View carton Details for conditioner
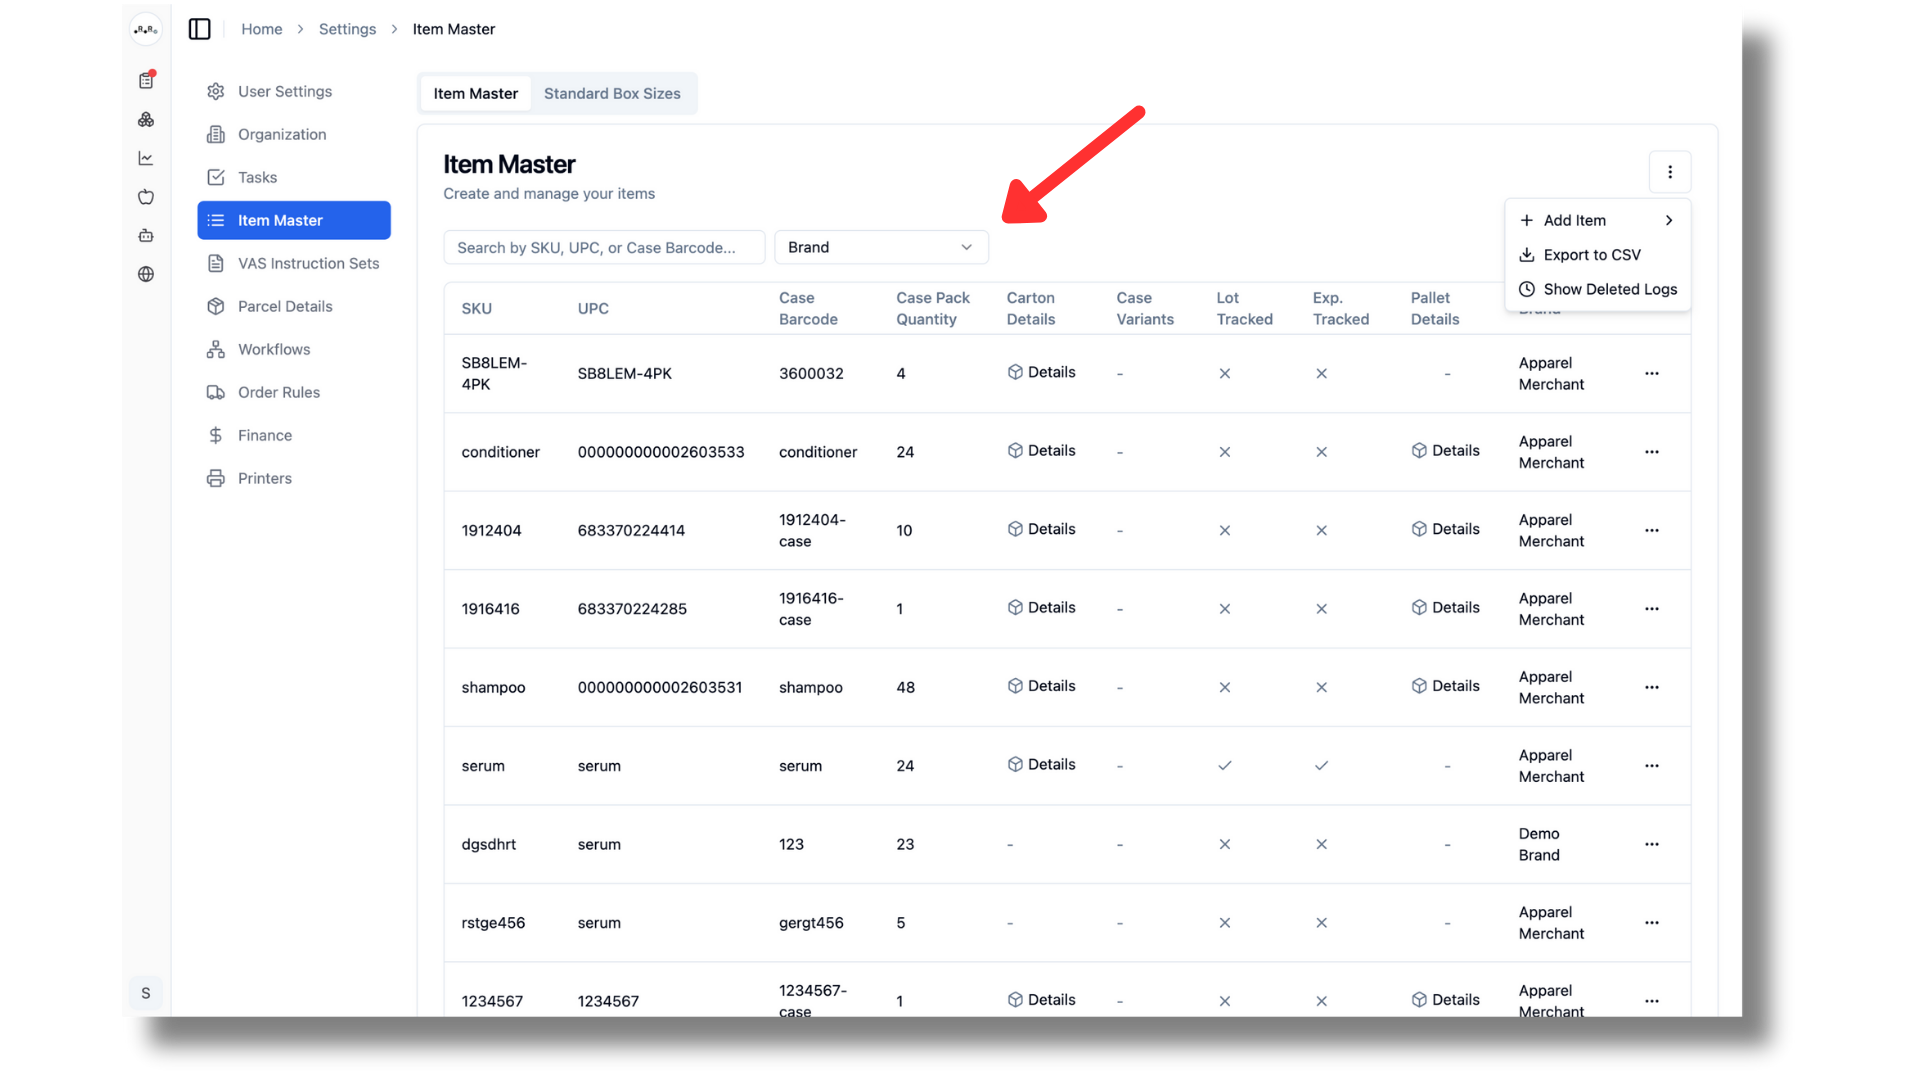1920x1080 pixels. tap(1041, 451)
